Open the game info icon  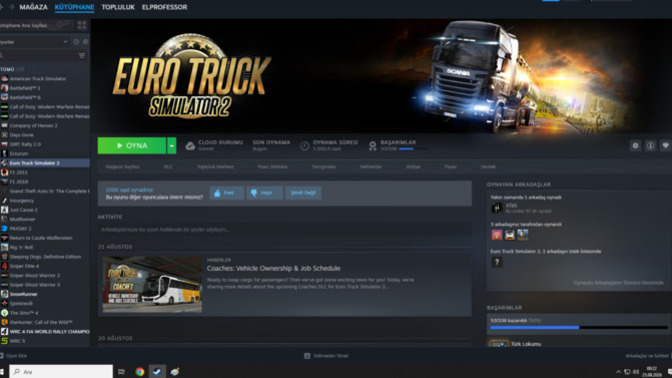click(650, 146)
